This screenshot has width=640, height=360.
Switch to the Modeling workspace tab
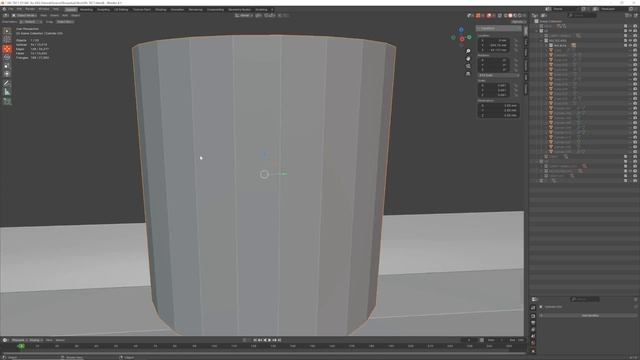point(86,9)
